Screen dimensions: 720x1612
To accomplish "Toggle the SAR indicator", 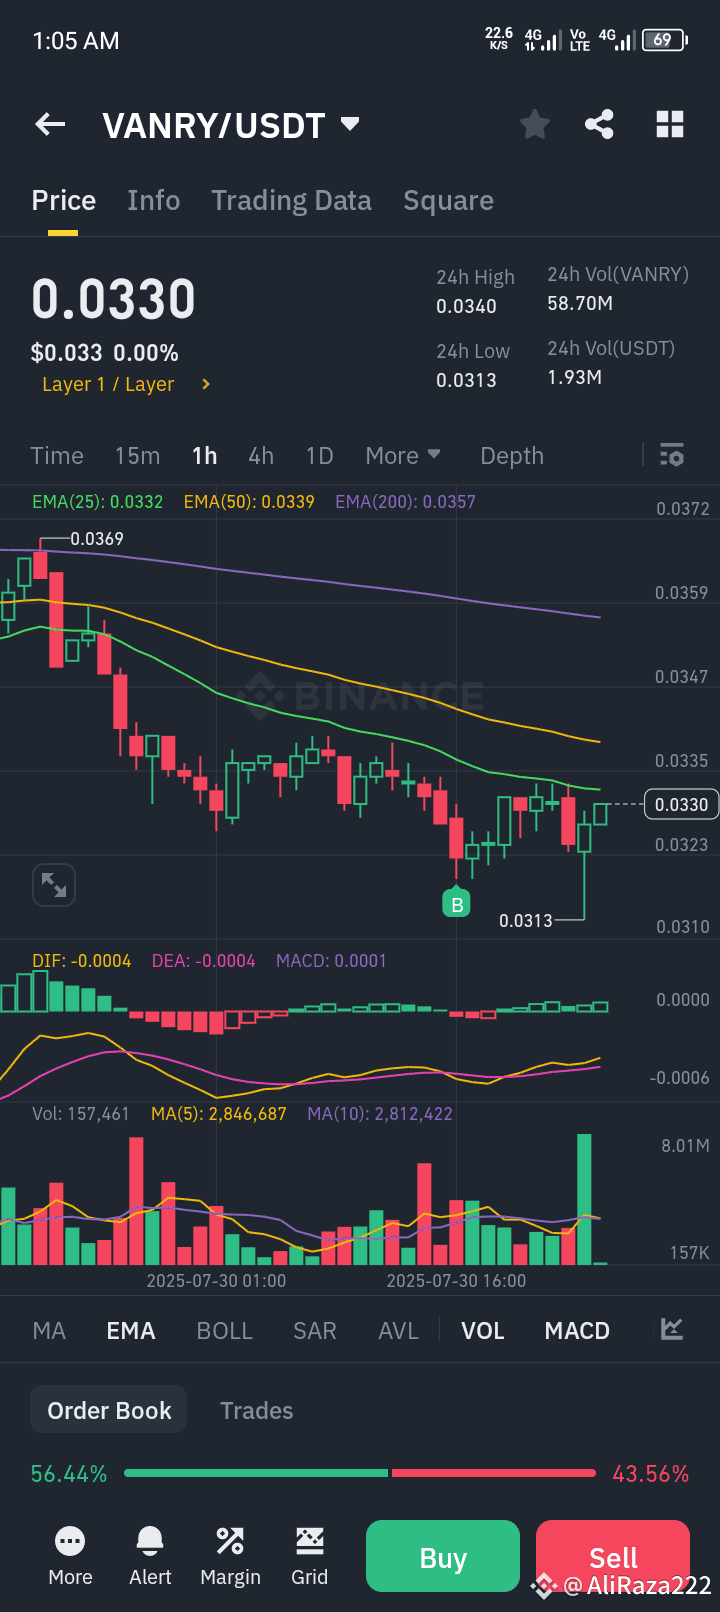I will (x=315, y=1331).
